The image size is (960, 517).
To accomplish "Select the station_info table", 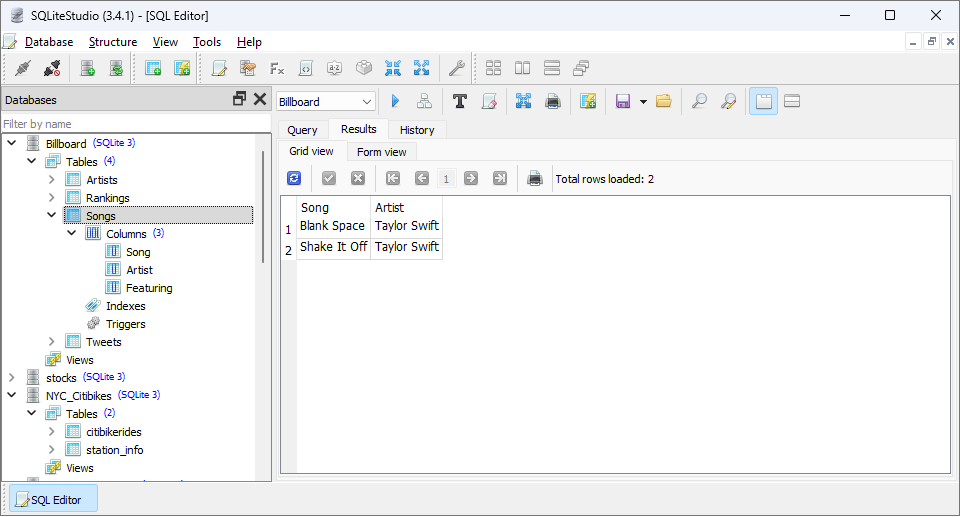I will [x=114, y=450].
